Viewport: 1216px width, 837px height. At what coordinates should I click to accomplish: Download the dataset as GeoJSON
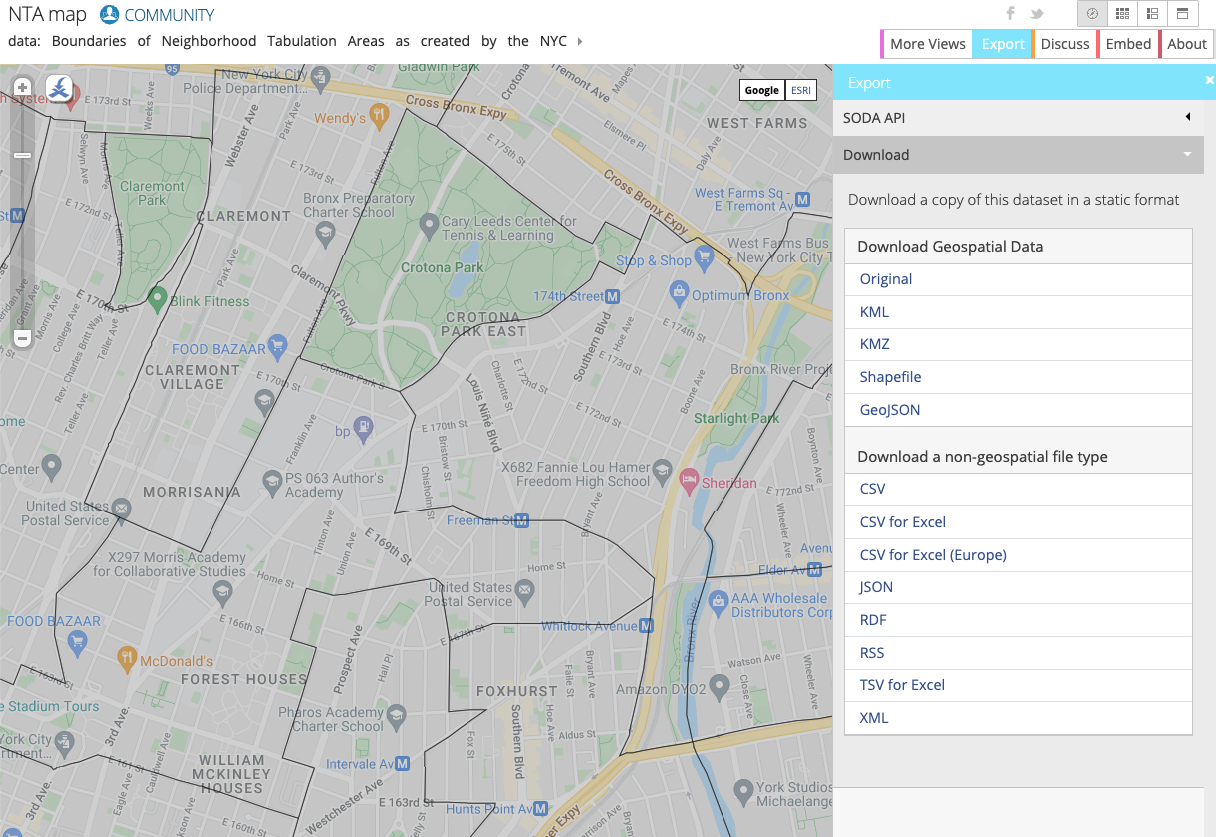point(890,409)
